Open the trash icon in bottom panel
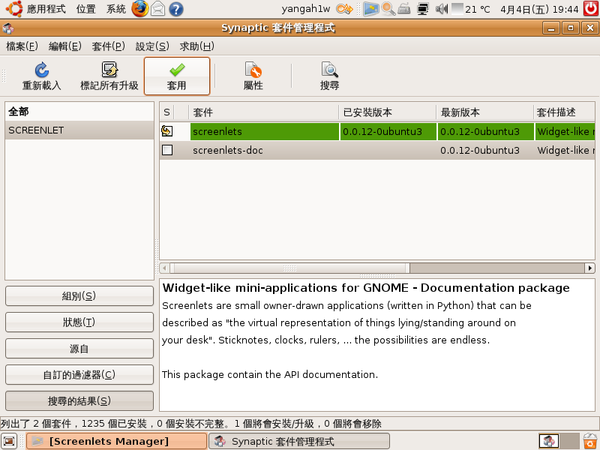The width and height of the screenshot is (600, 450). tap(591, 441)
